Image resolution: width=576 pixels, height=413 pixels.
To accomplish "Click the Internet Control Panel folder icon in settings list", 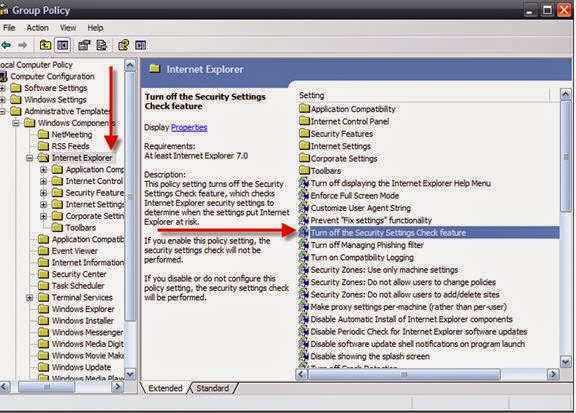I will pyautogui.click(x=304, y=121).
